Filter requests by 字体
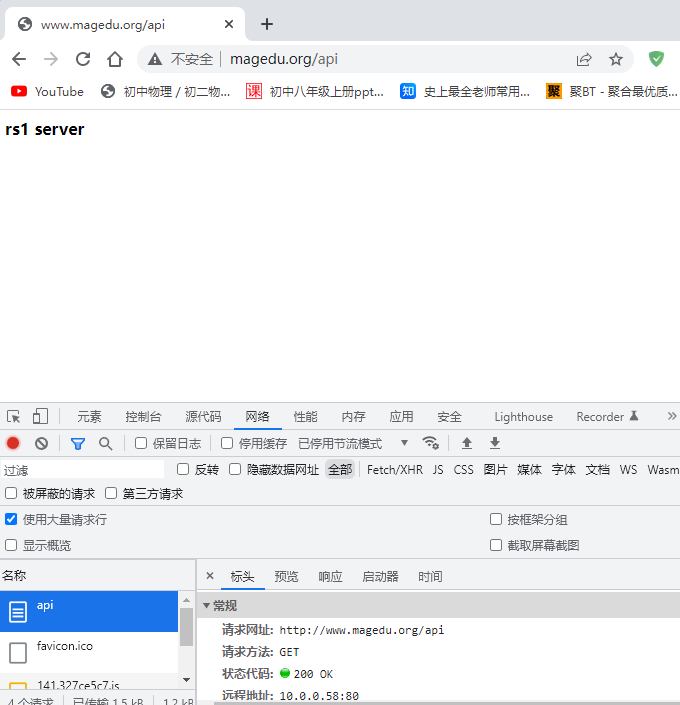Viewport: 680px width, 705px height. 564,470
